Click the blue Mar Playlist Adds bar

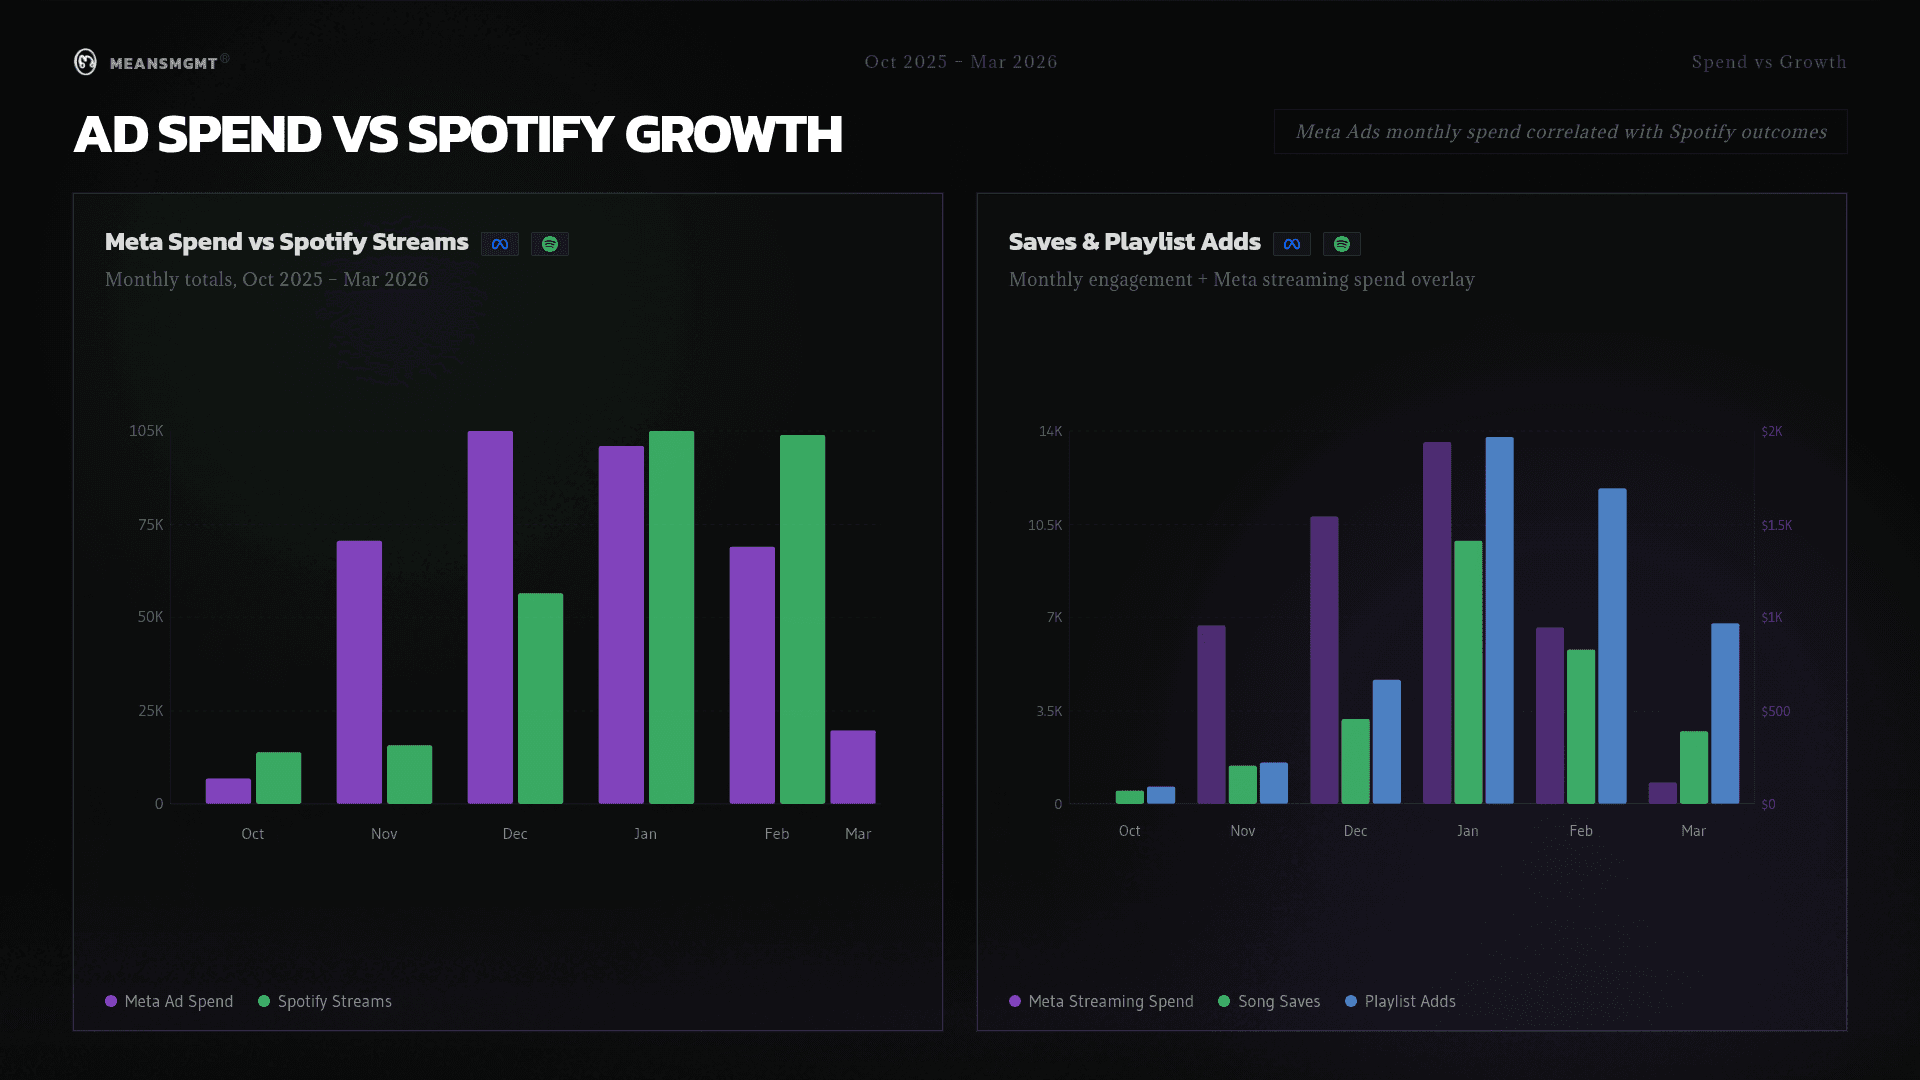(1725, 714)
